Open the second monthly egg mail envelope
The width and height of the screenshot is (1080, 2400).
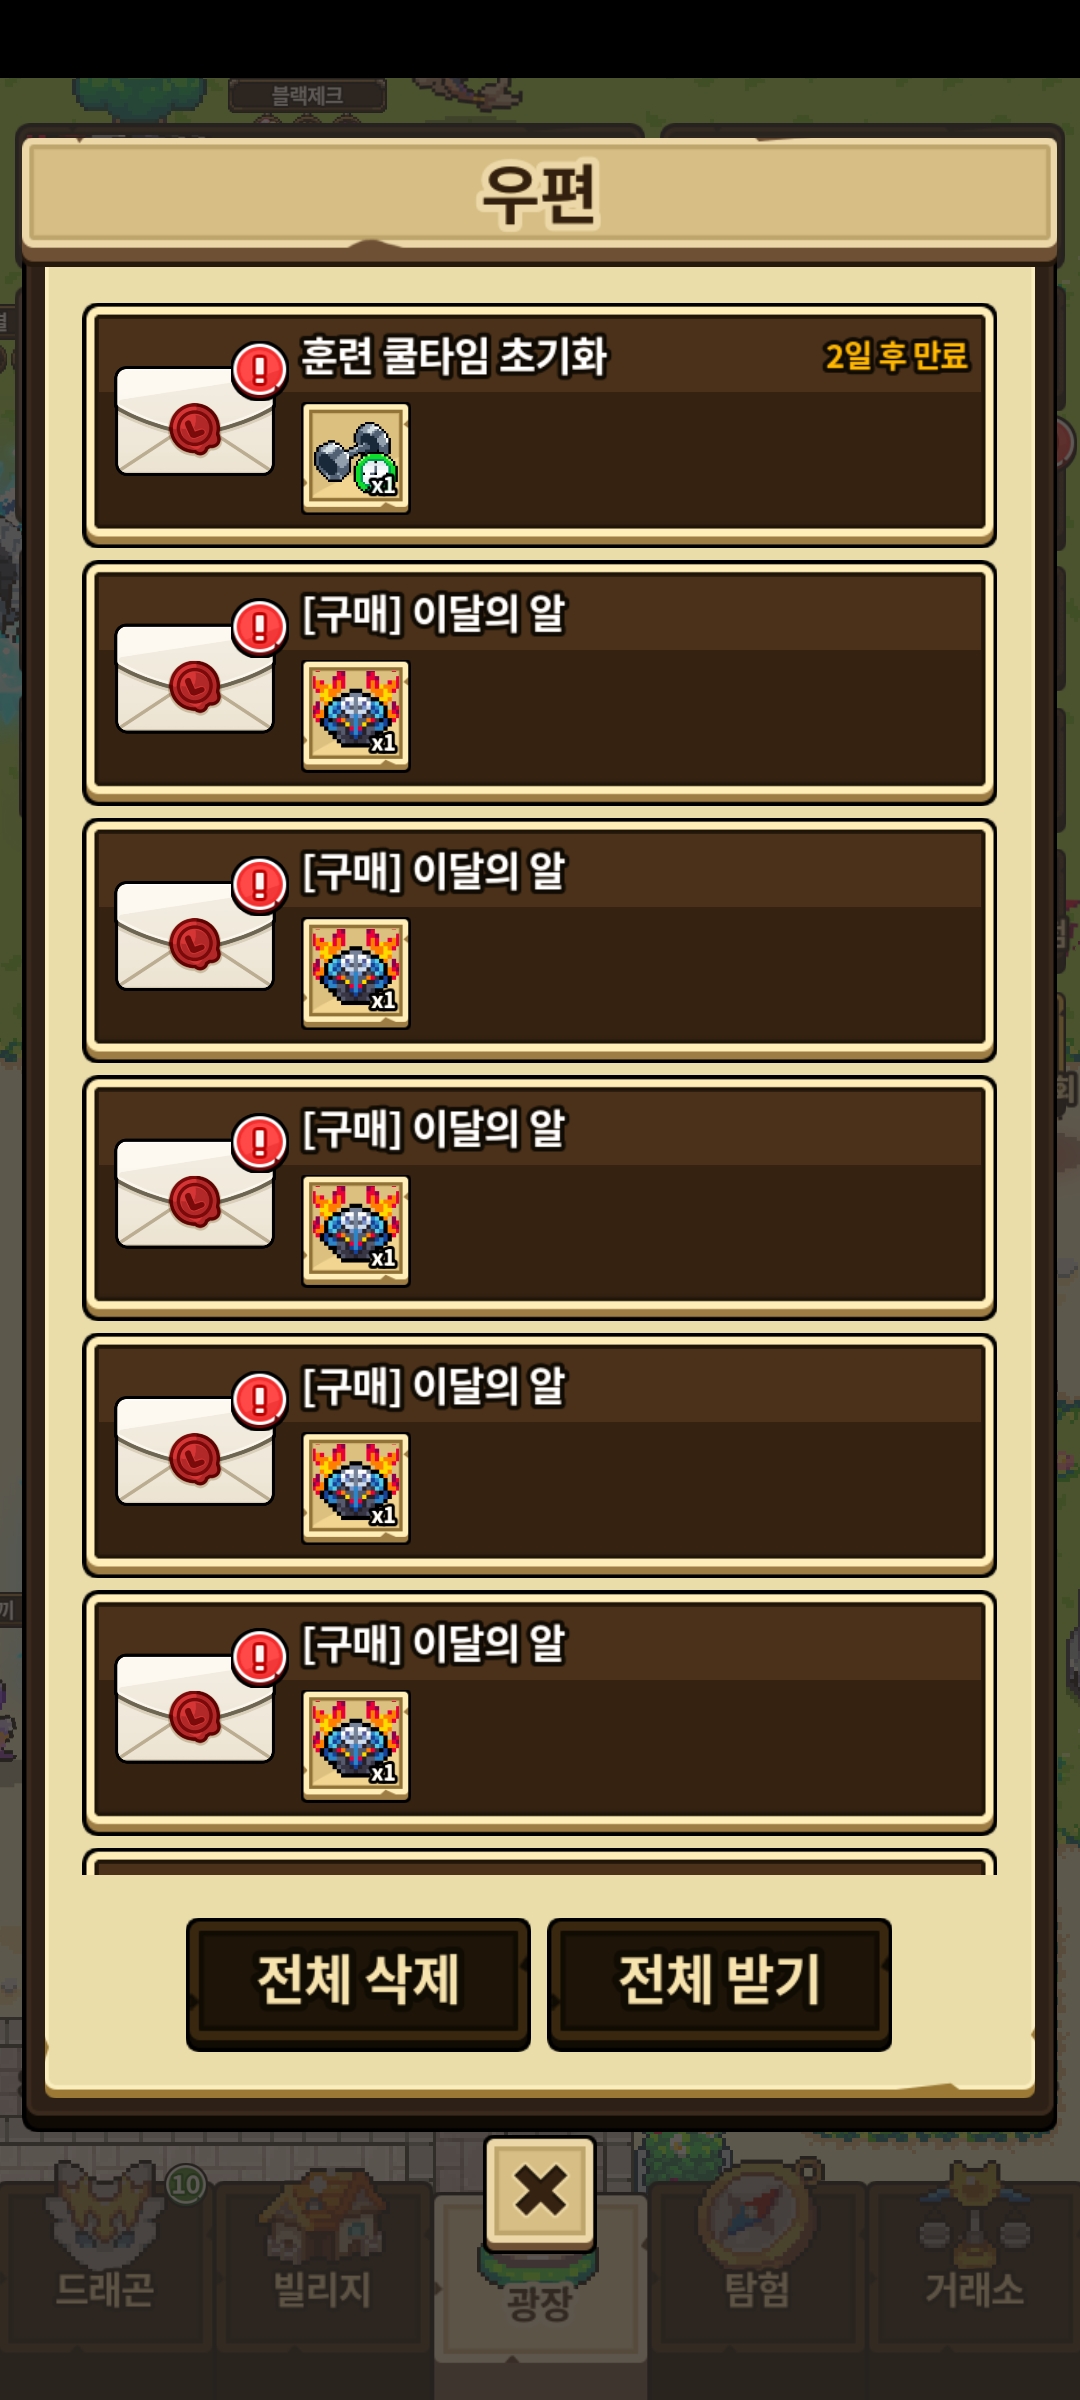195,936
